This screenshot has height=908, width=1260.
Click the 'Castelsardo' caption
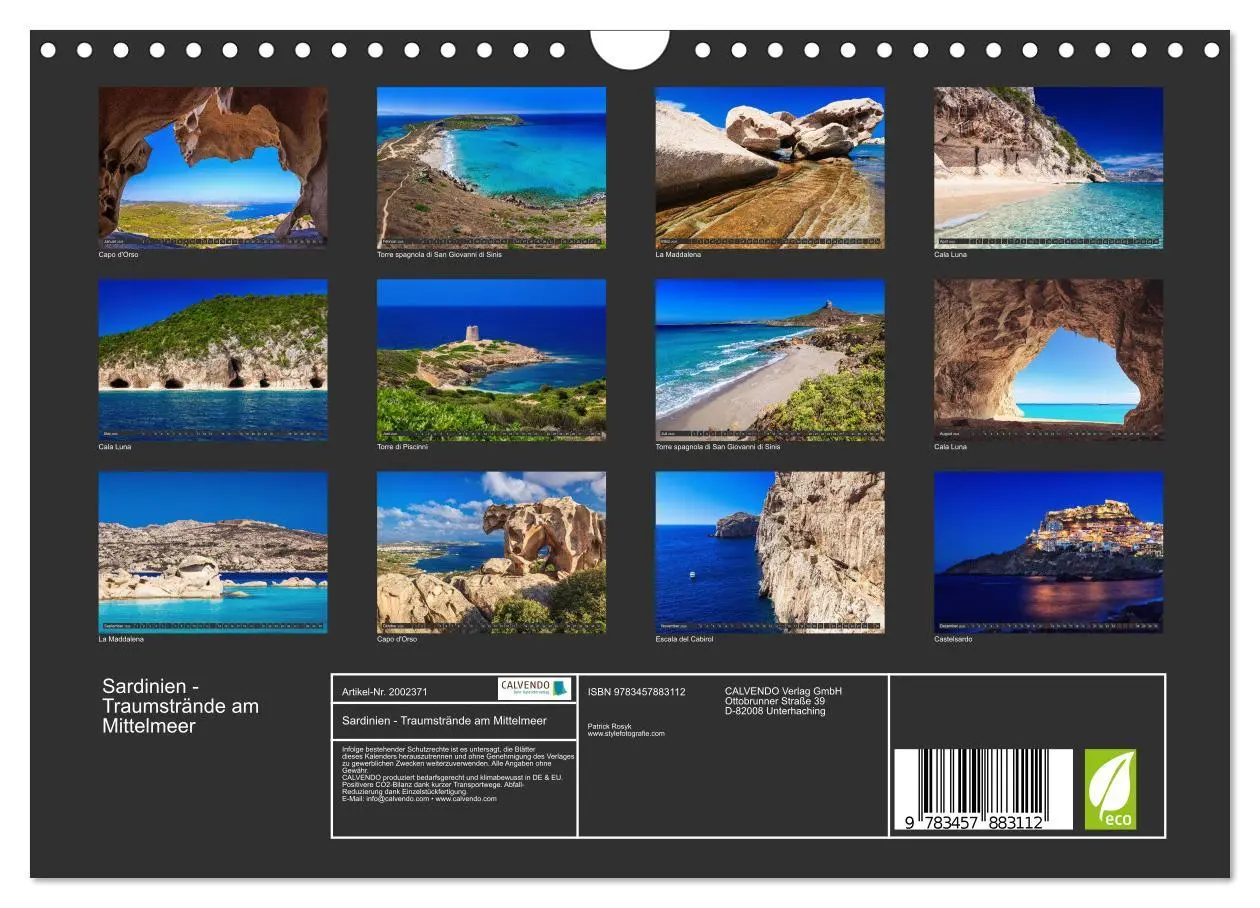tap(953, 639)
